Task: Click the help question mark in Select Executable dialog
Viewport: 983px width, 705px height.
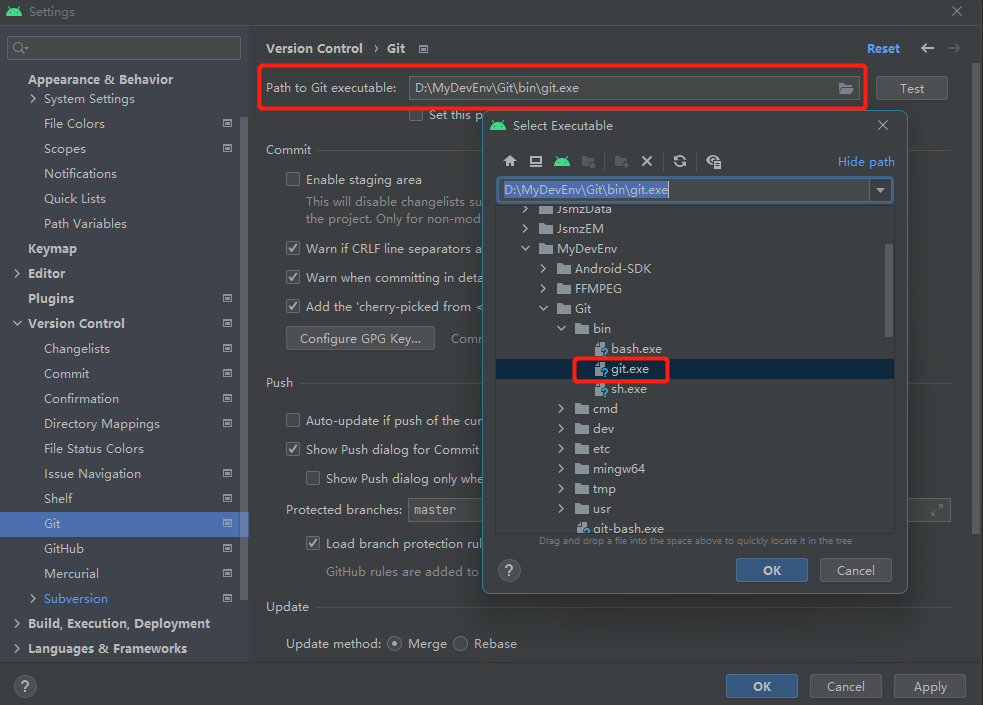Action: click(510, 570)
